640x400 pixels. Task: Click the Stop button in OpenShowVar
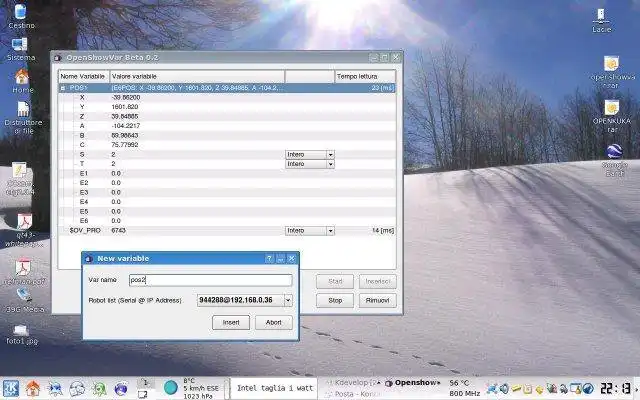click(335, 300)
